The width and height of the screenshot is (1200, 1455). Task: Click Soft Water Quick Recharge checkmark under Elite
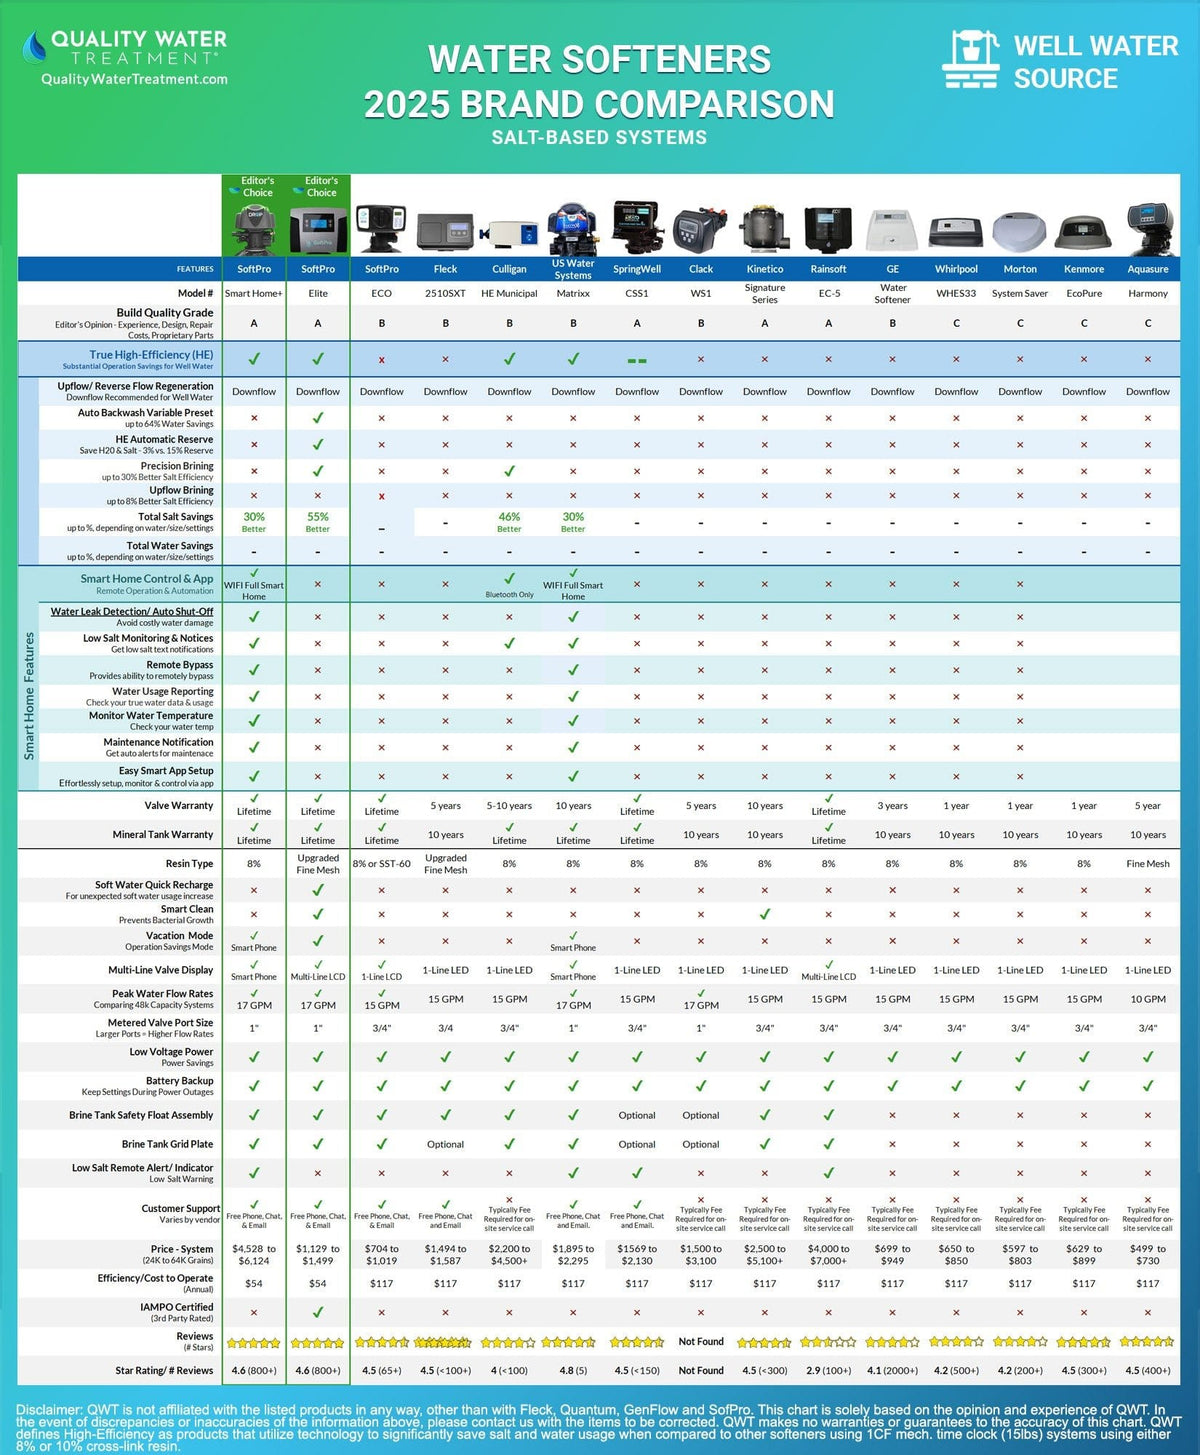[318, 889]
